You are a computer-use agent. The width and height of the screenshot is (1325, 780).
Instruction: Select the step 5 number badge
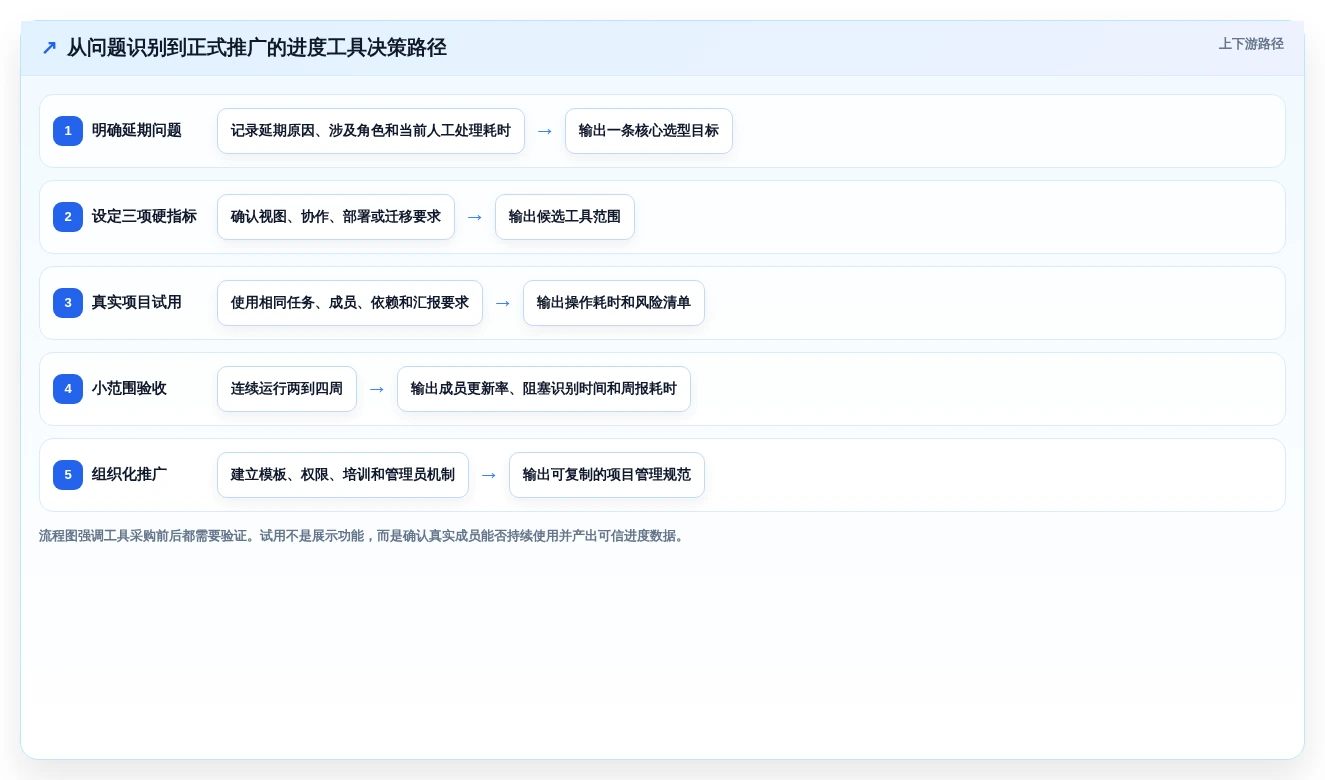click(x=68, y=475)
